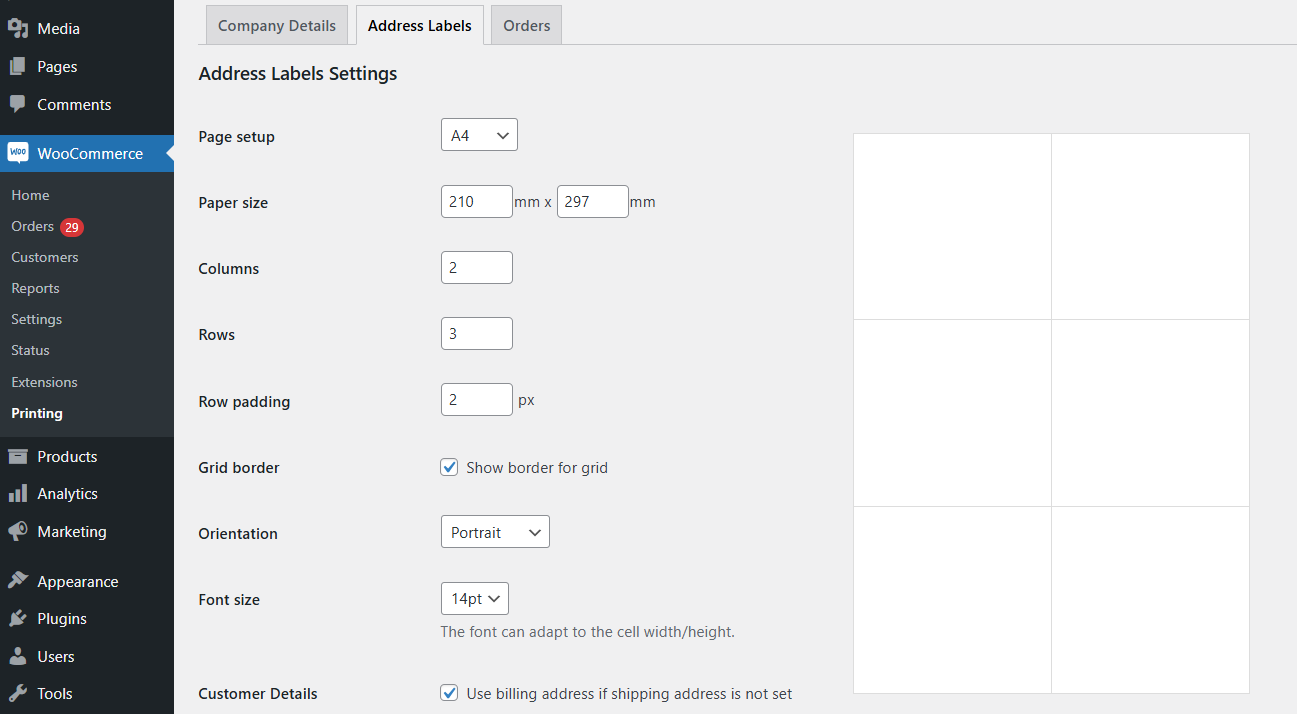
Task: Click the Columns number input field
Action: point(477,268)
